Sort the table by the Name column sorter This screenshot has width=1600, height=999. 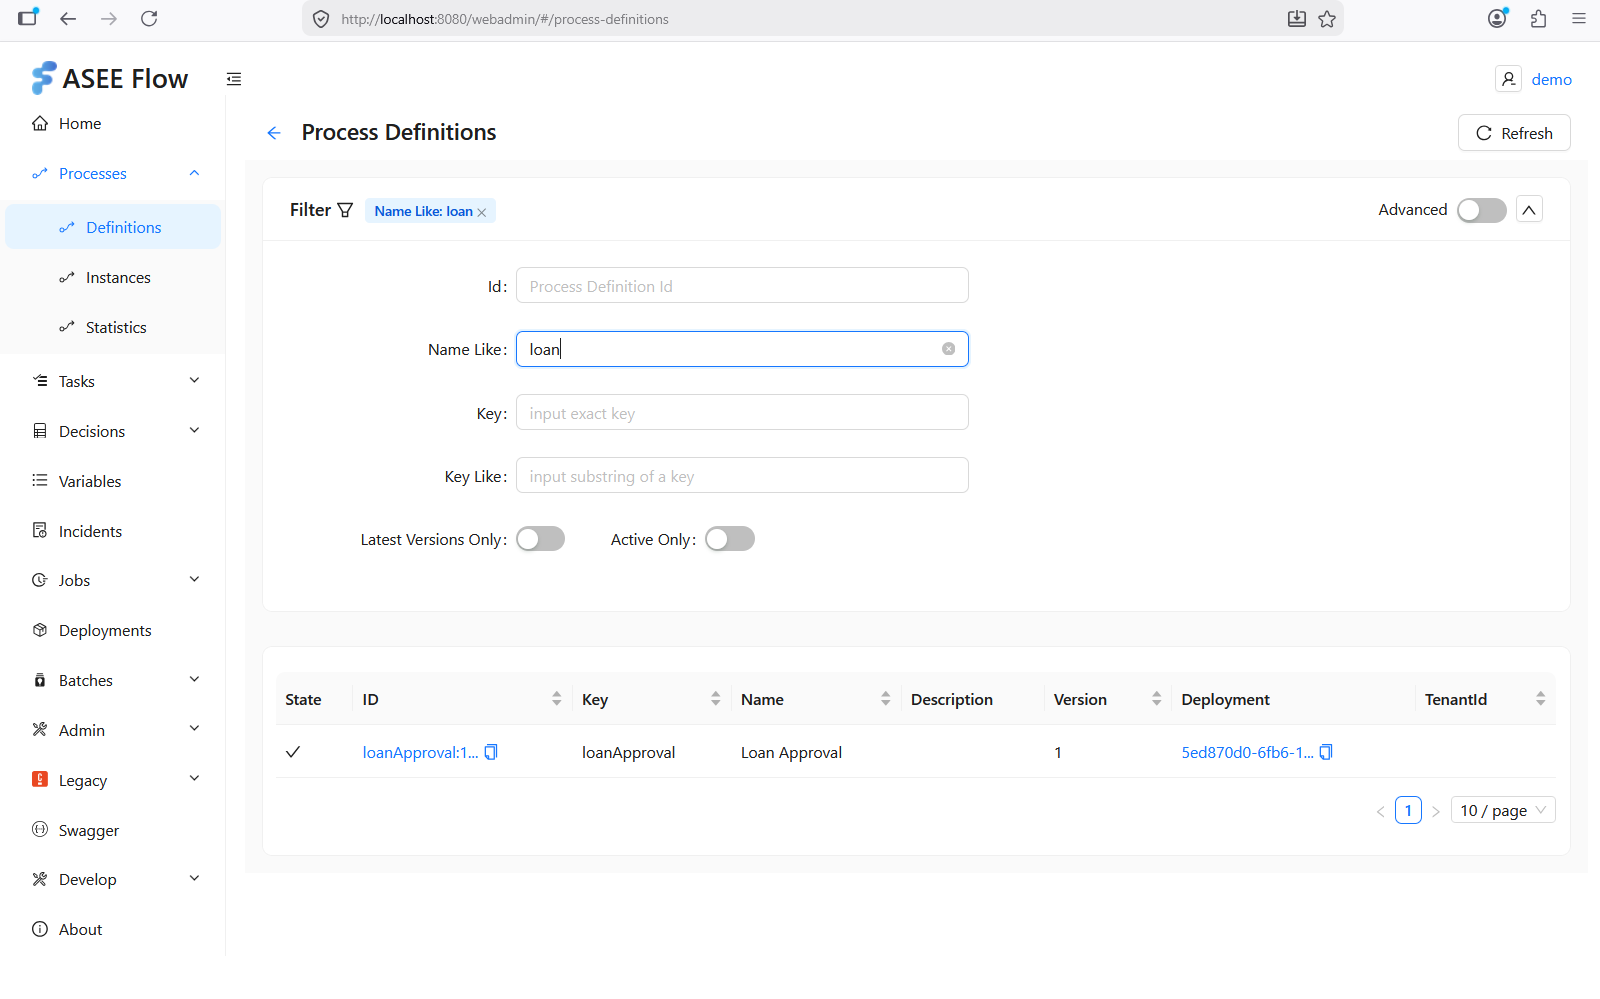pyautogui.click(x=886, y=699)
